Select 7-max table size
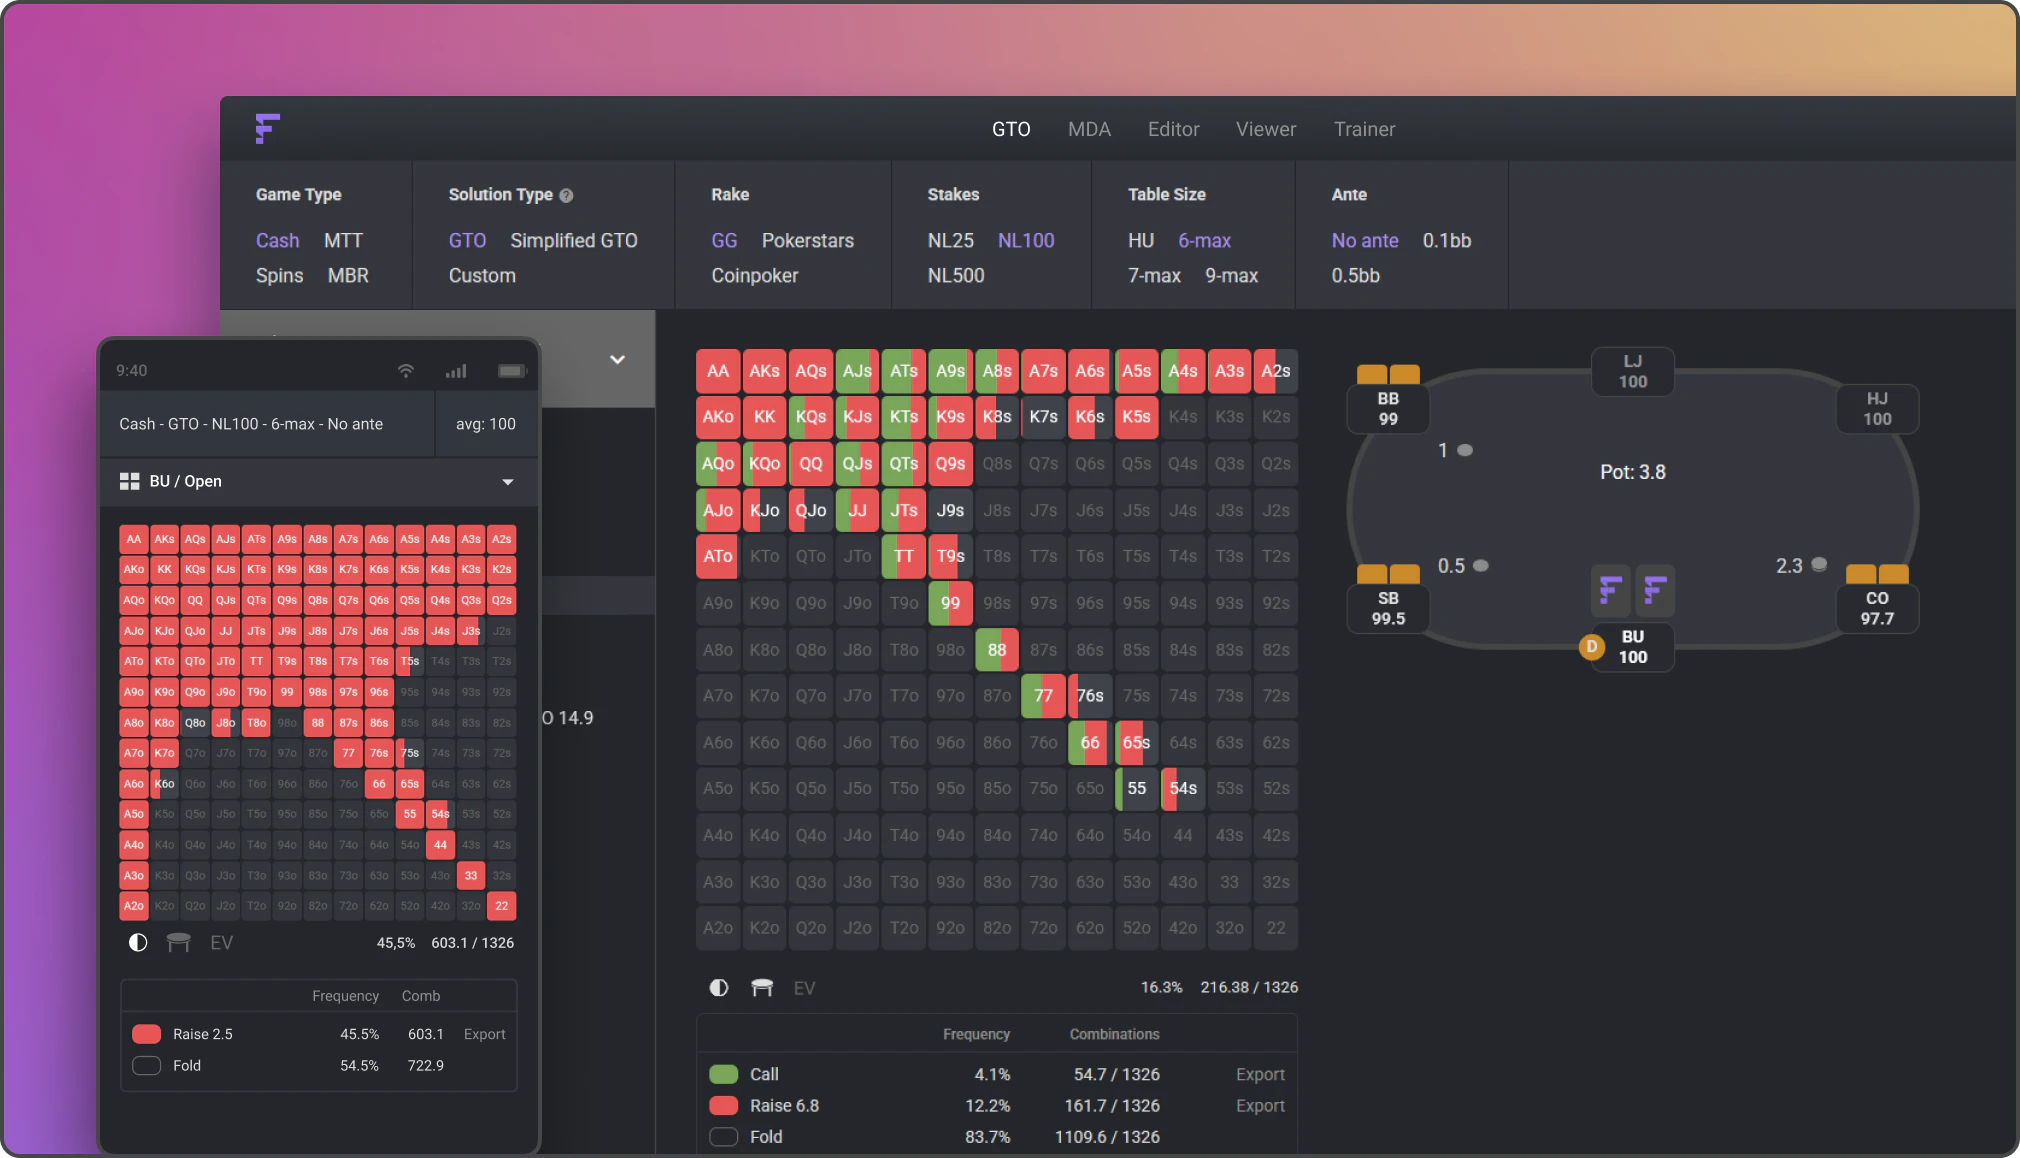This screenshot has width=2020, height=1158. 1154,276
